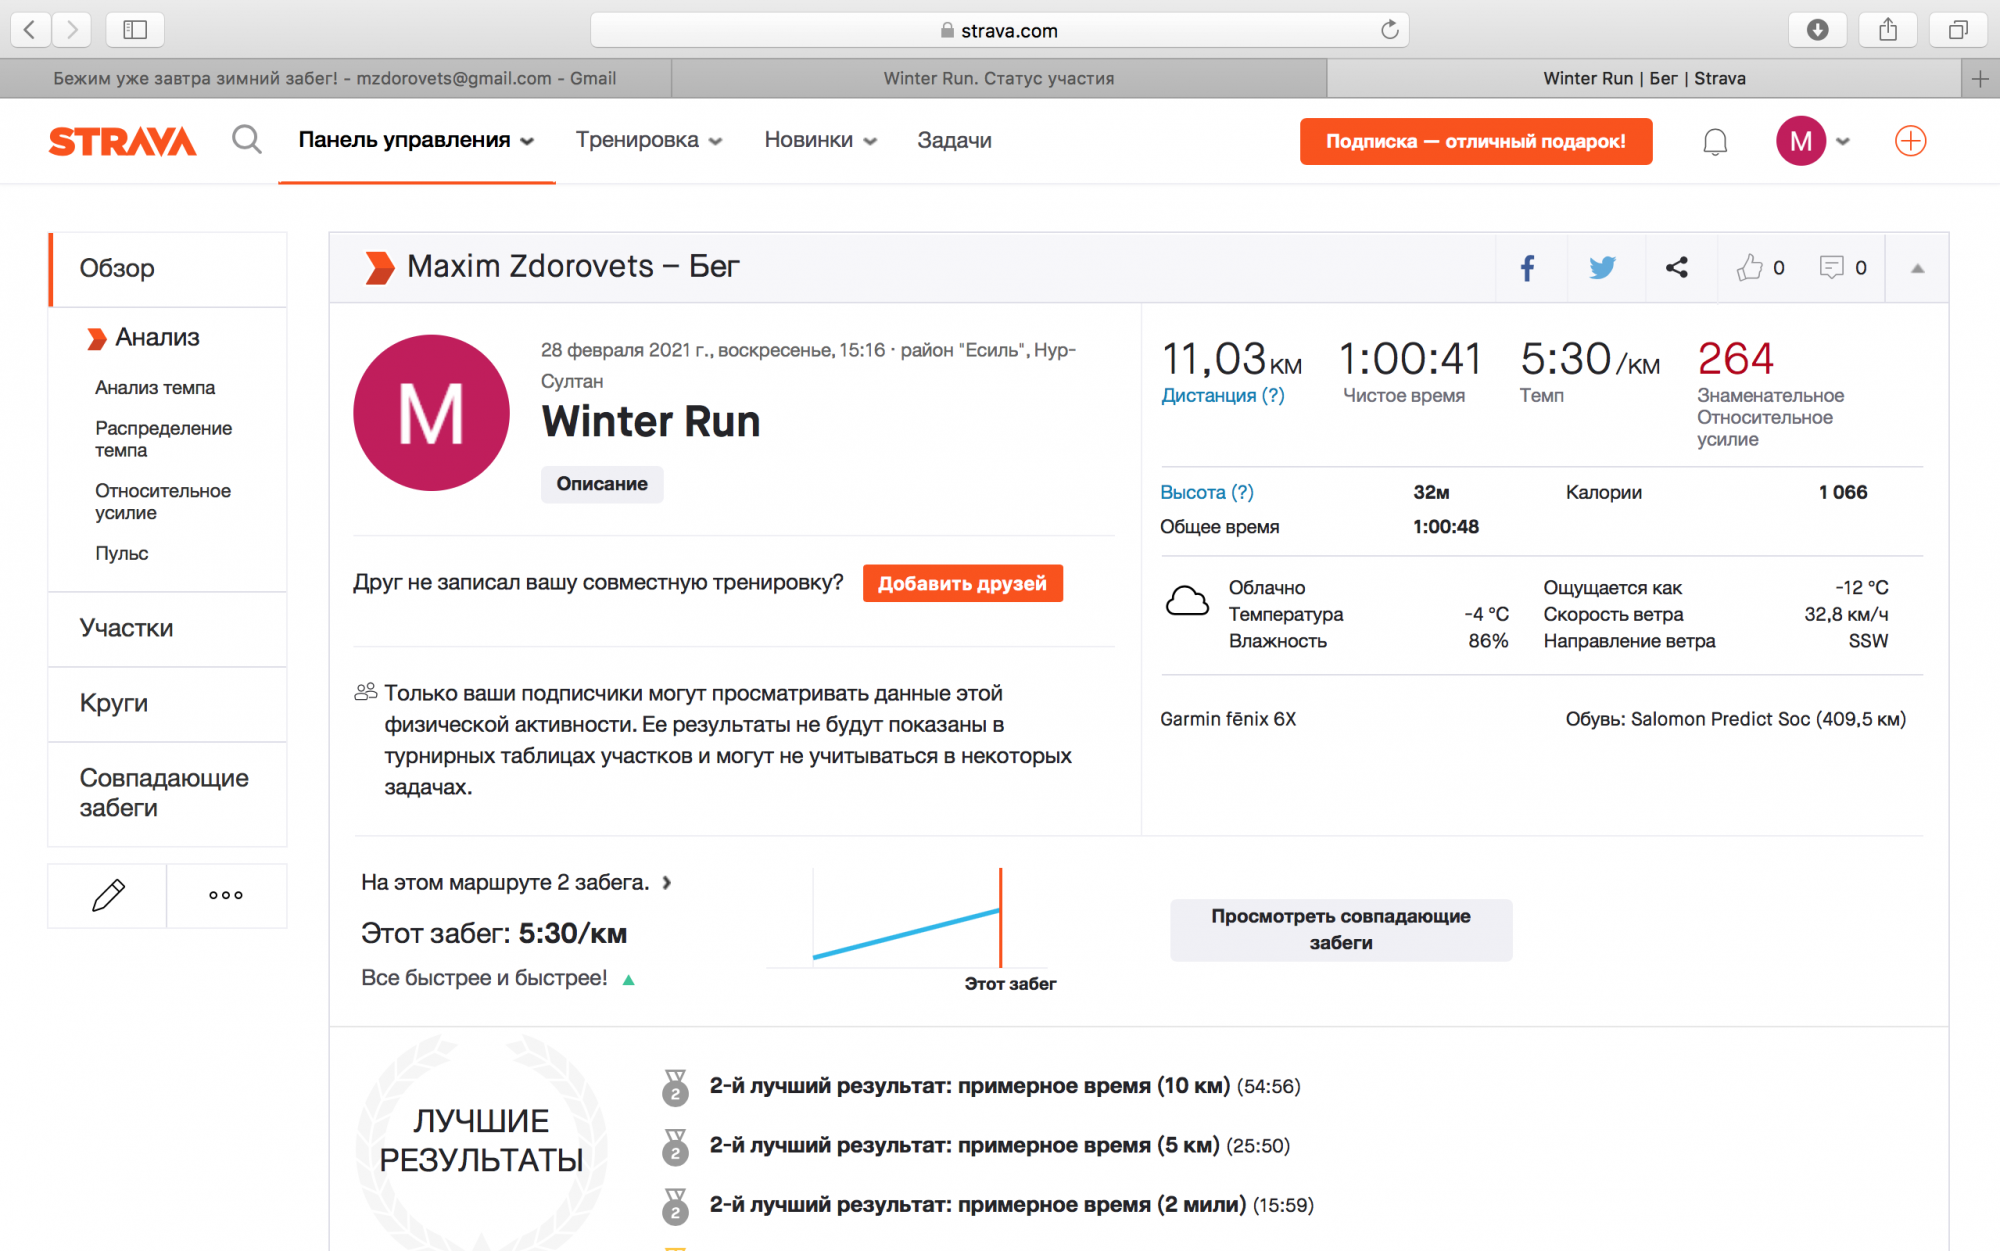The height and width of the screenshot is (1251, 2000).
Task: Click the pencil edit activity icon
Action: [x=108, y=895]
